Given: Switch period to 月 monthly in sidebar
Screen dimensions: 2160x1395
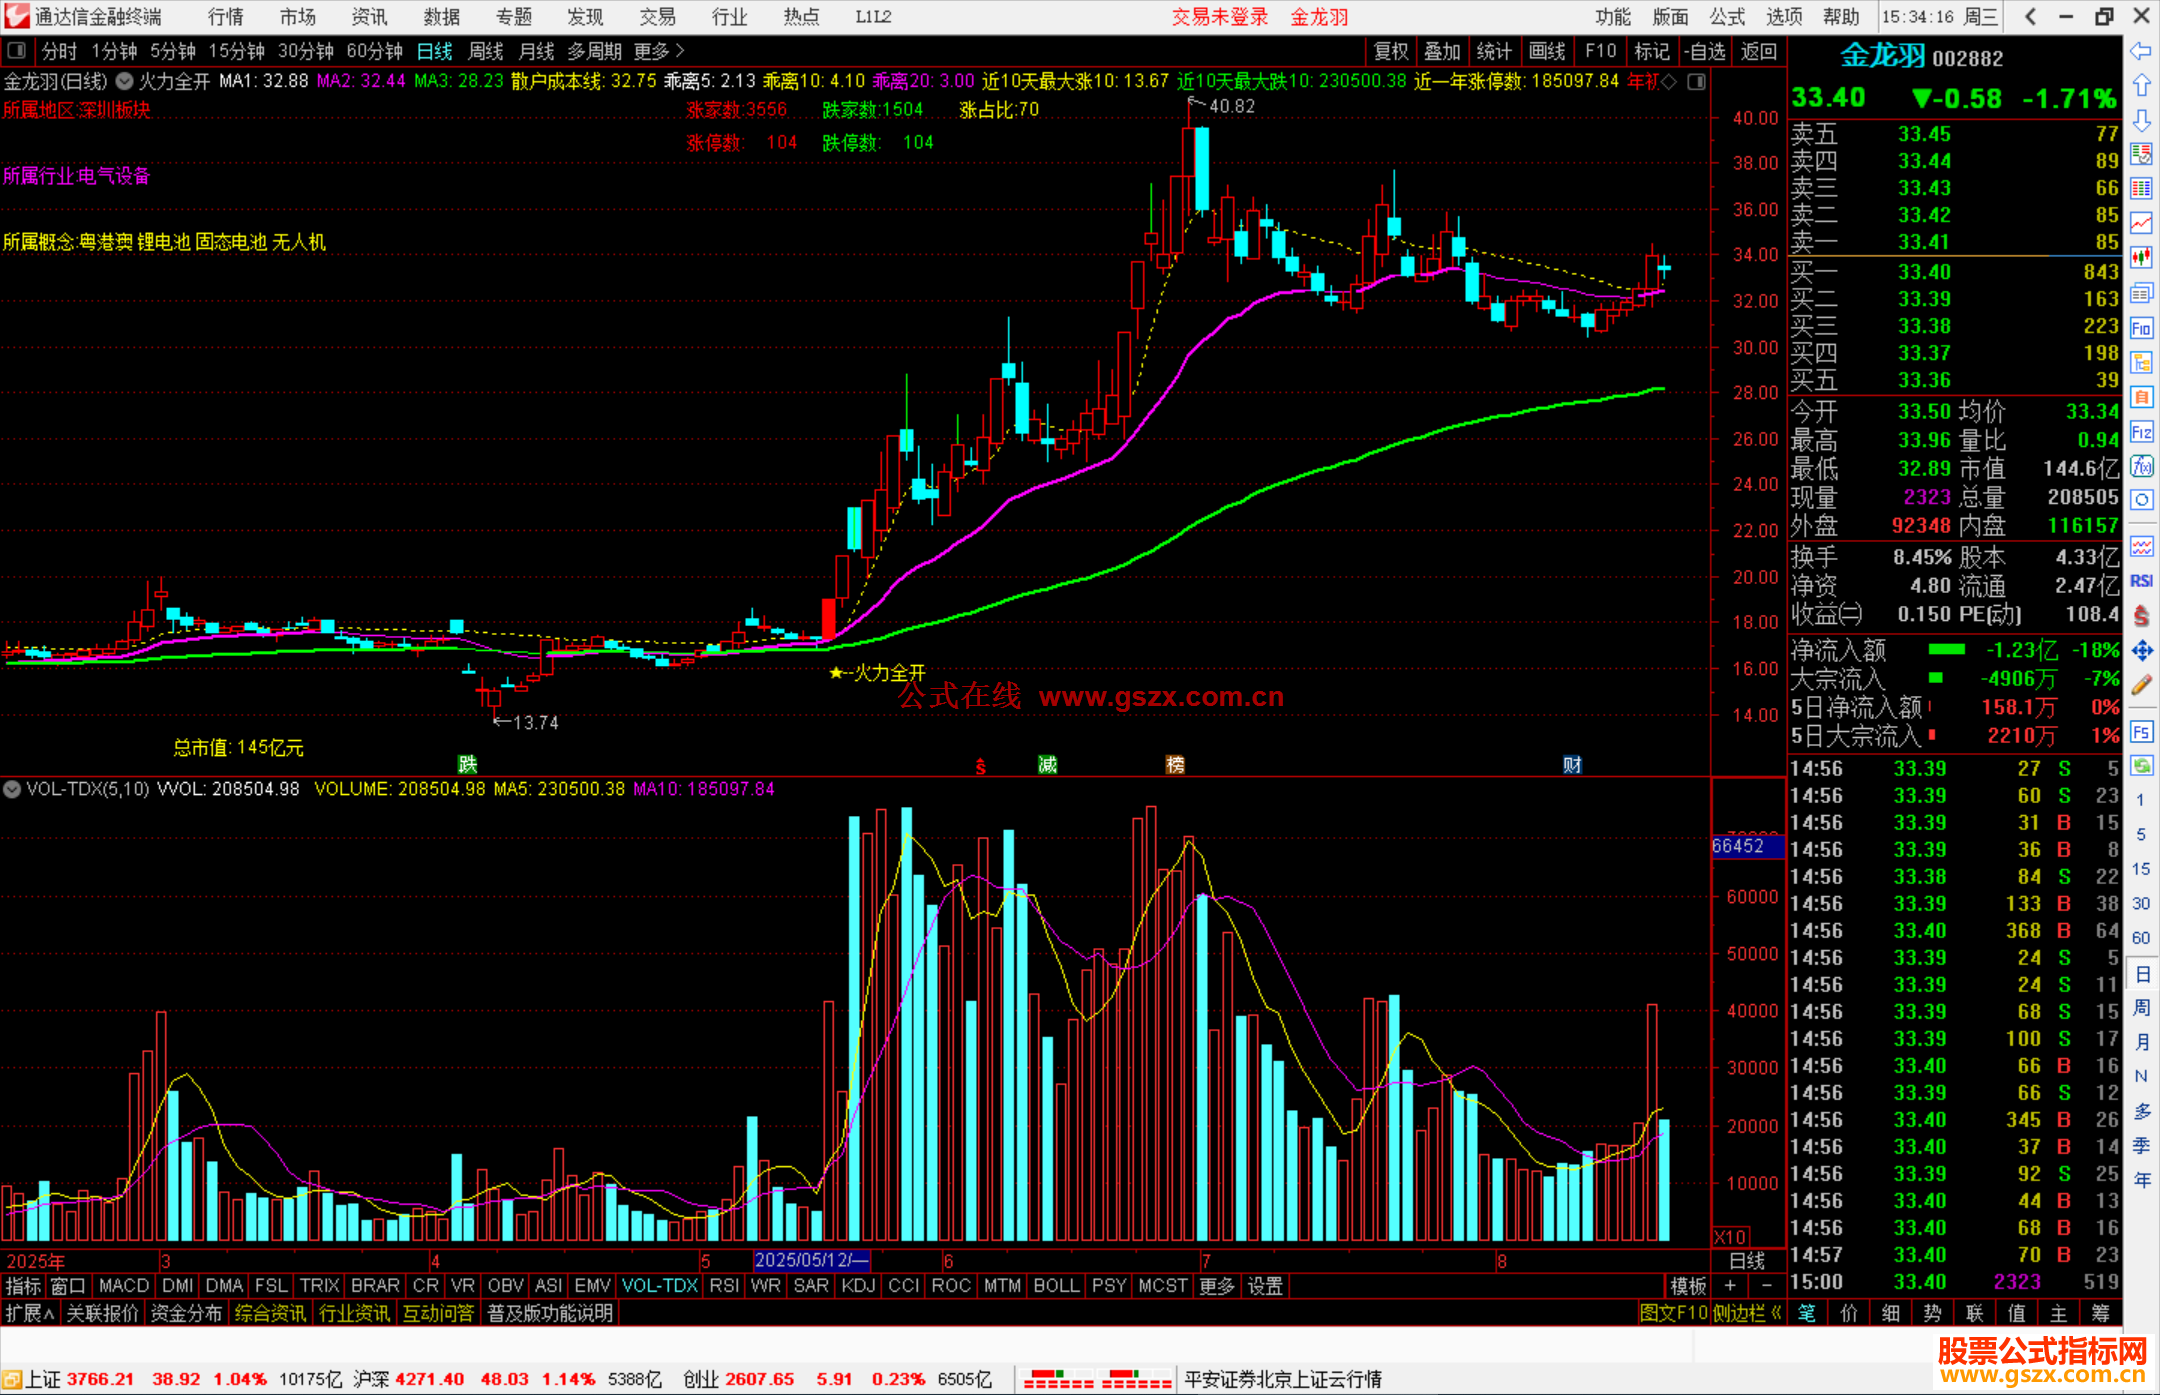Looking at the screenshot, I should (x=2141, y=1042).
